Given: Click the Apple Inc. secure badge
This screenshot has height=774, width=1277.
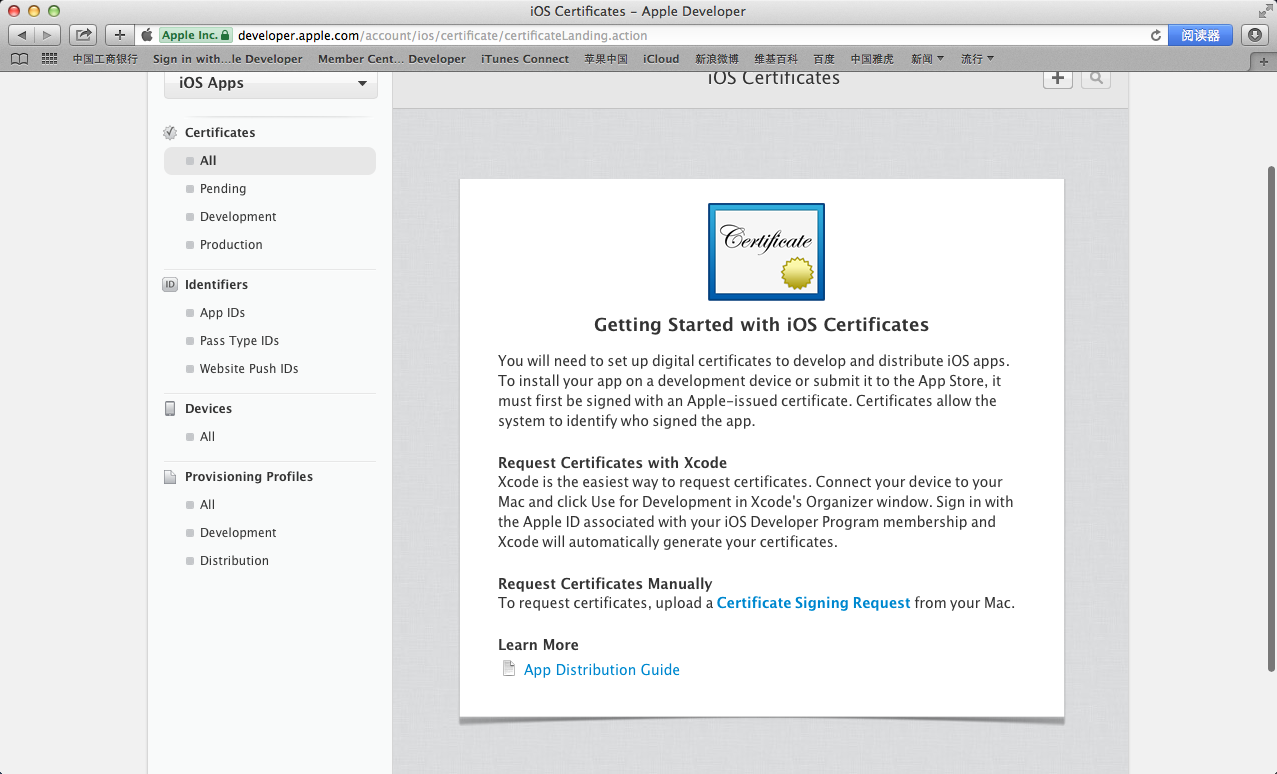Looking at the screenshot, I should [196, 35].
